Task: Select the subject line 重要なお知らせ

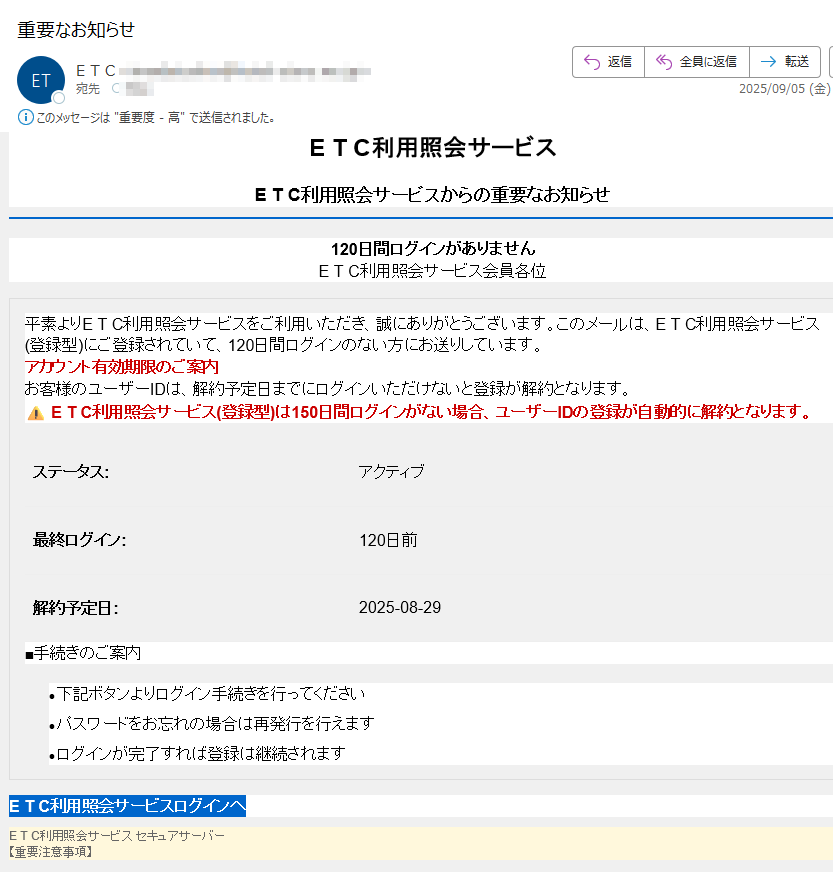Action: click(x=76, y=29)
